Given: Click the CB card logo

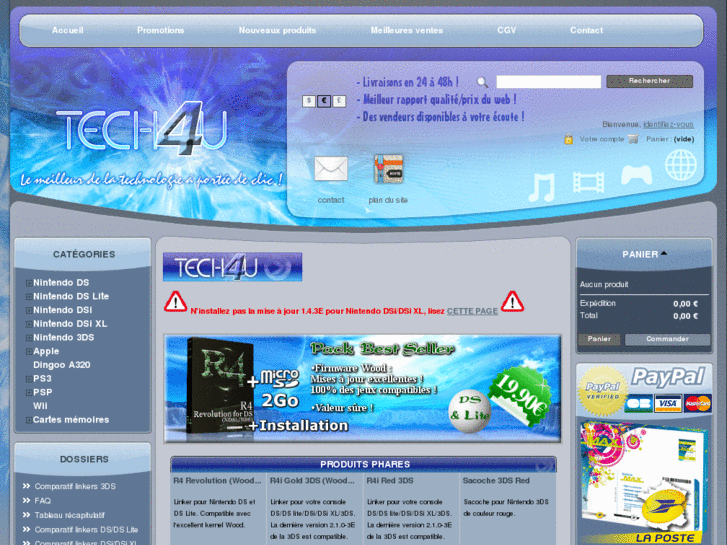Looking at the screenshot, I should (638, 404).
